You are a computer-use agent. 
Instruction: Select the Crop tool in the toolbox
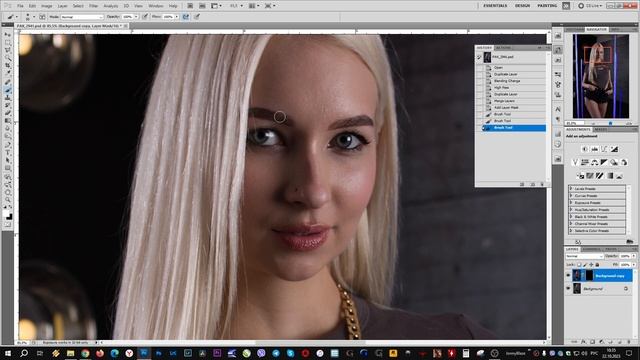(8, 66)
